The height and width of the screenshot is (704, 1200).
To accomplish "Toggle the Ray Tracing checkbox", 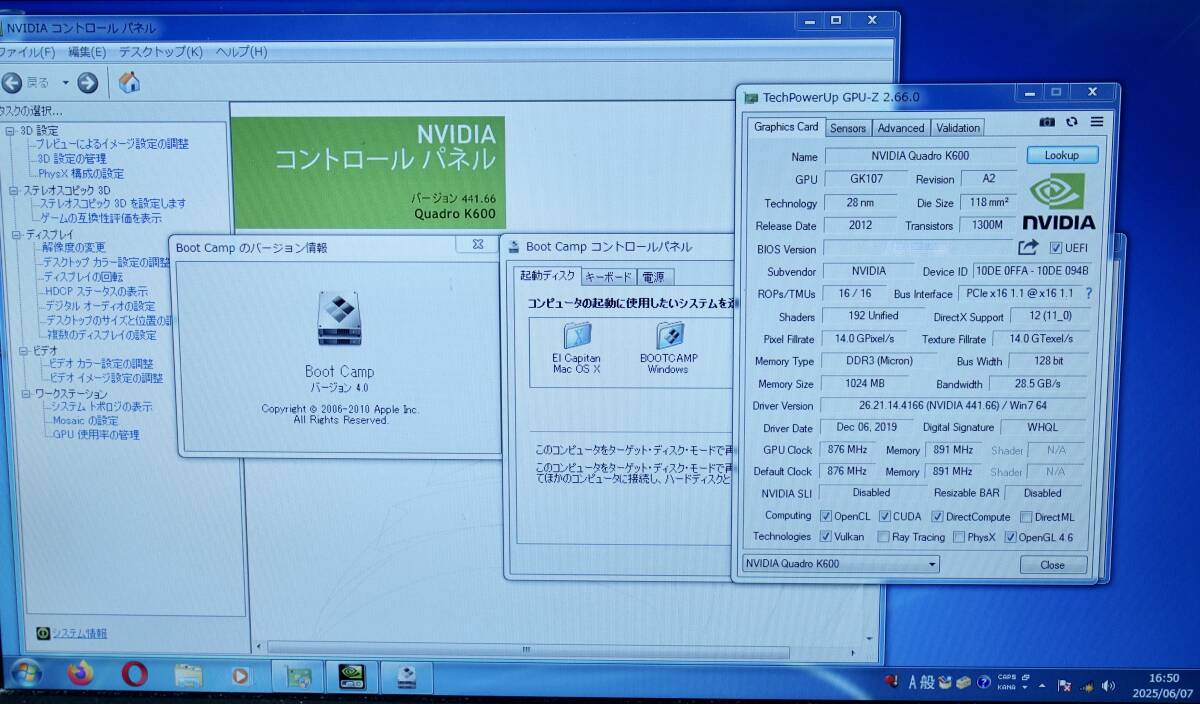I will (x=884, y=537).
